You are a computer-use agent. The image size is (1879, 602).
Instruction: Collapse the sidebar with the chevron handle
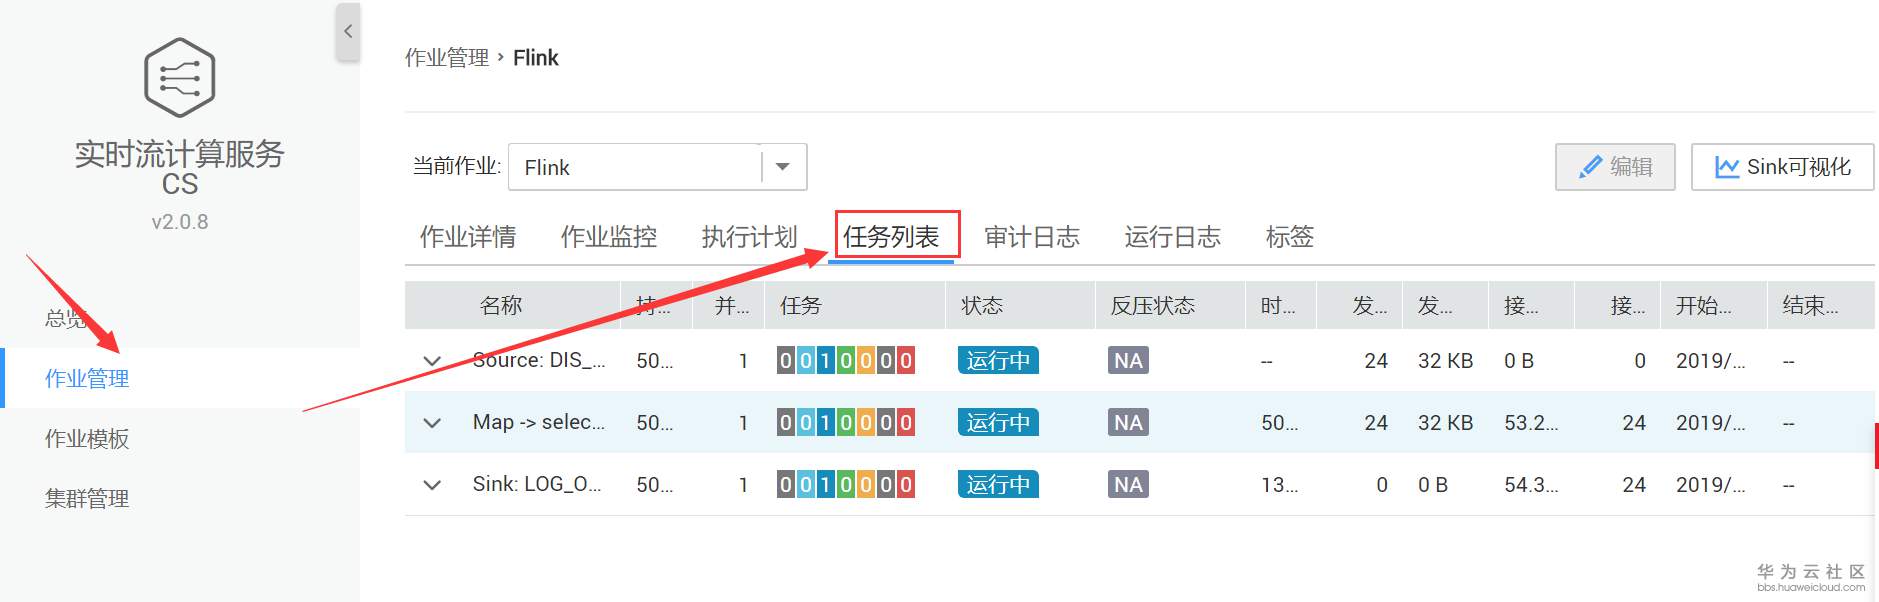348,32
